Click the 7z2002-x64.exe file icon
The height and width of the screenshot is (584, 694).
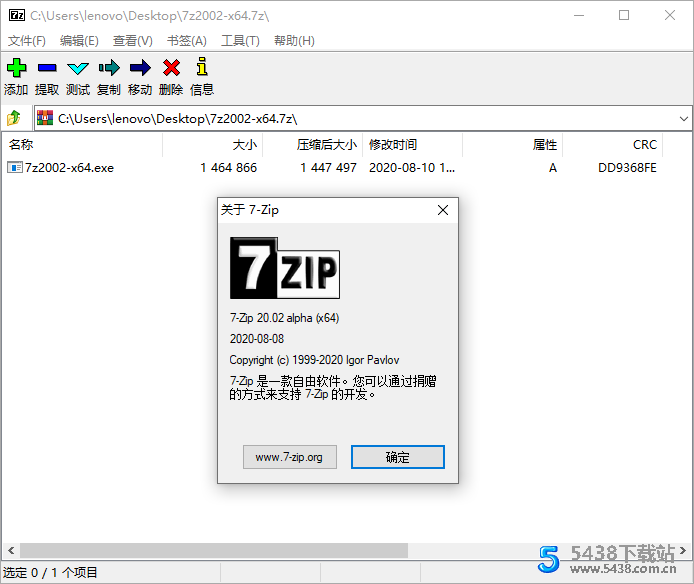(x=15, y=167)
